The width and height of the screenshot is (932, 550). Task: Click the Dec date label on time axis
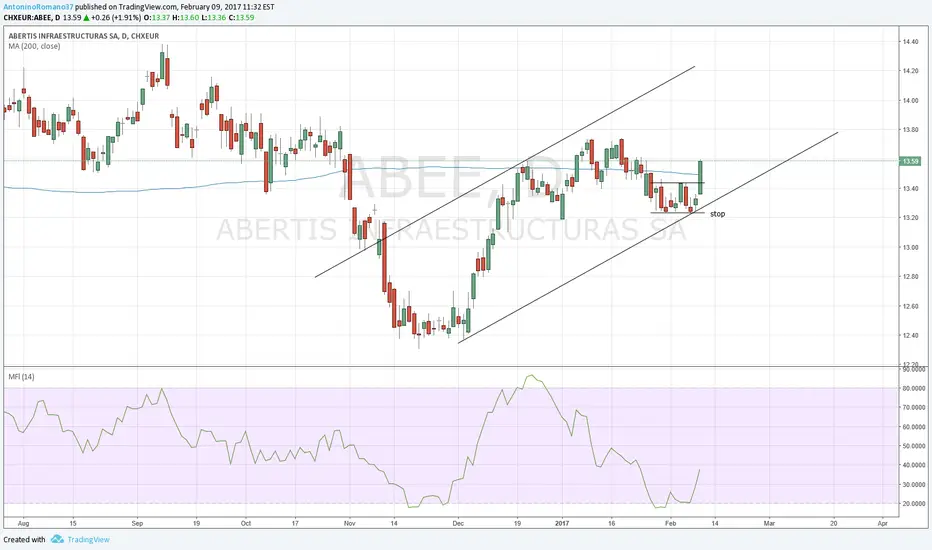point(458,524)
